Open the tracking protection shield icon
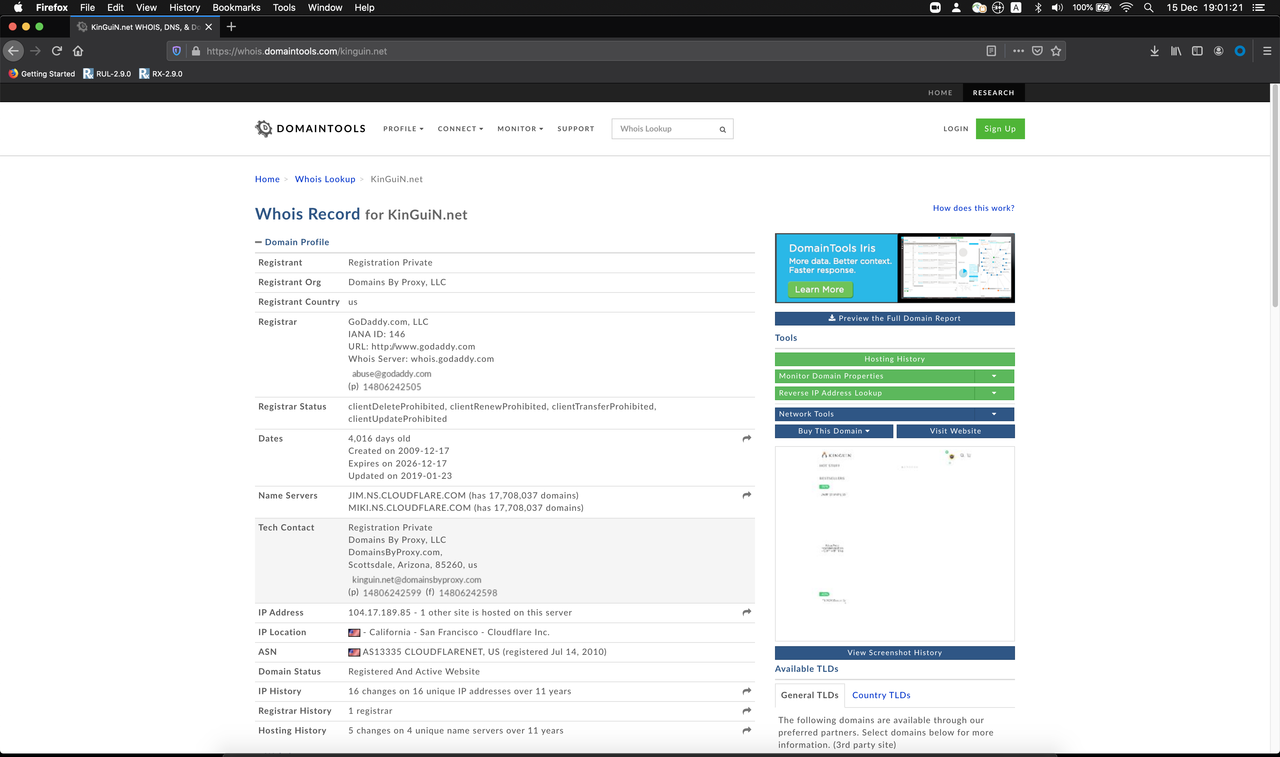The image size is (1280, 757). tap(177, 51)
